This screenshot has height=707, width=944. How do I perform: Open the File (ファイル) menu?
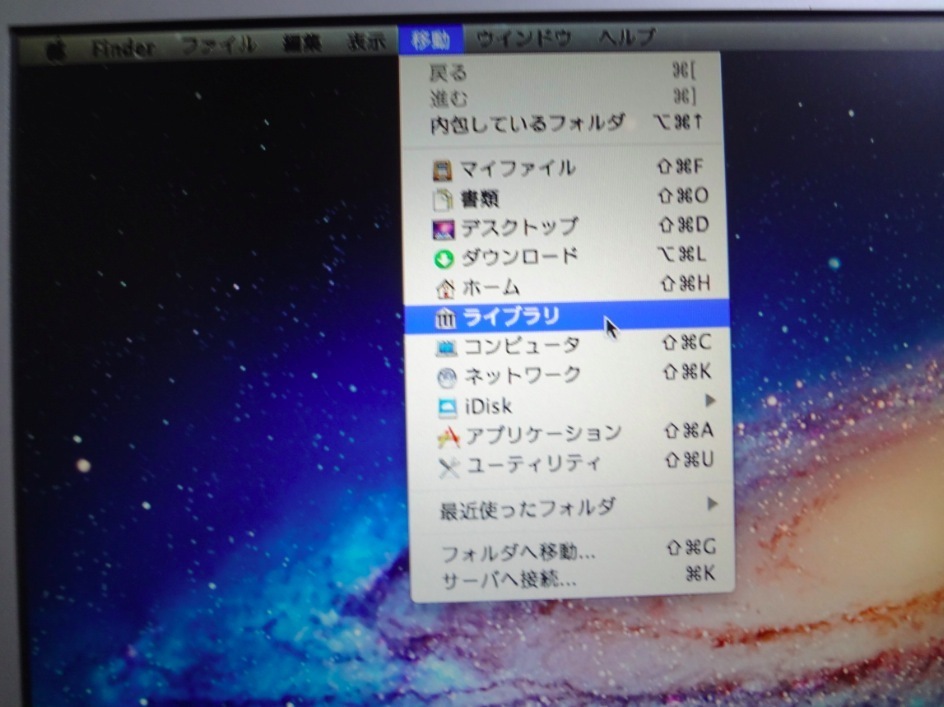coord(218,45)
